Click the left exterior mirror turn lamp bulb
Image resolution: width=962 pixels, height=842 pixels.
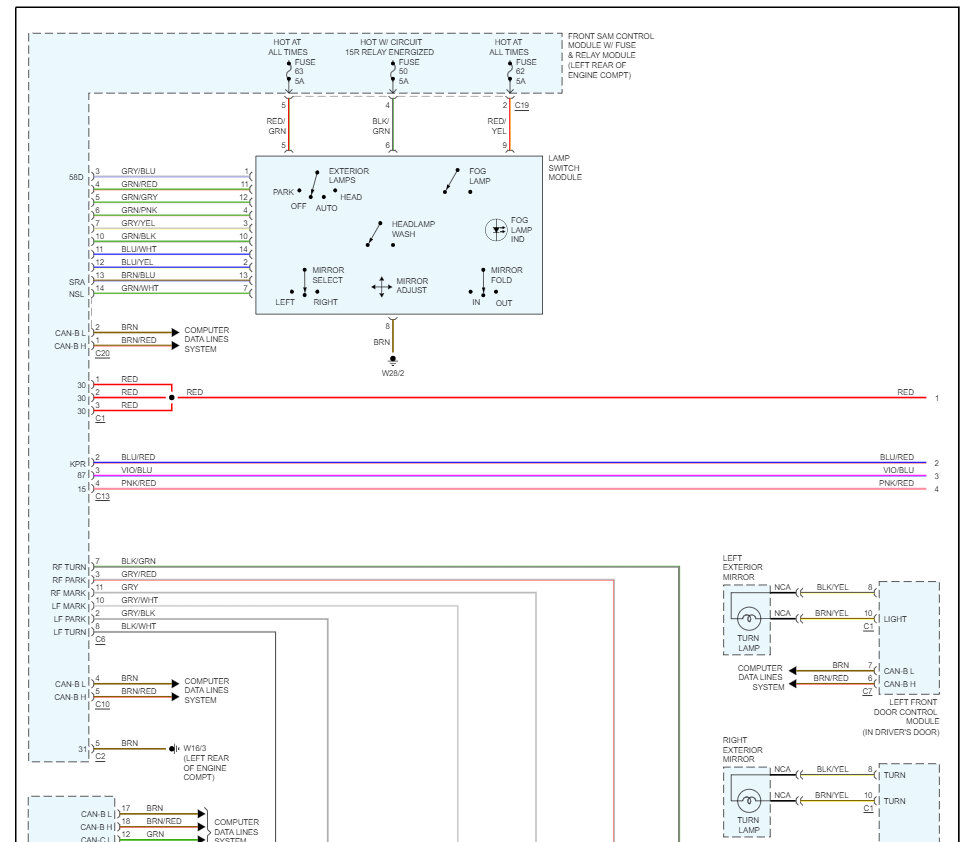click(x=748, y=619)
